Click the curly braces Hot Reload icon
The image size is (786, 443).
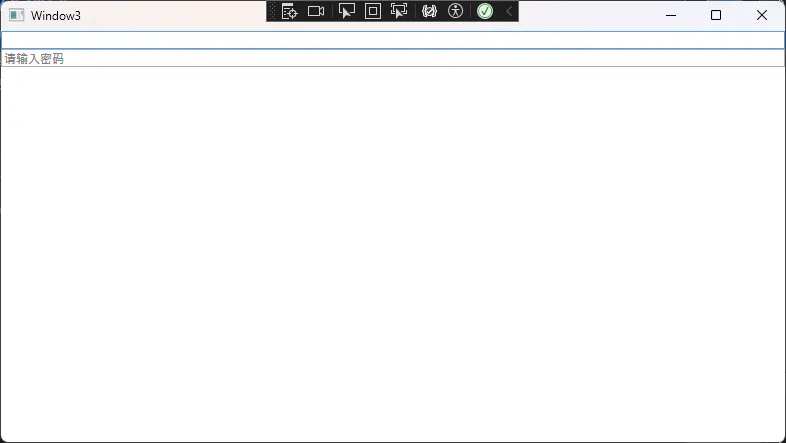(x=429, y=12)
